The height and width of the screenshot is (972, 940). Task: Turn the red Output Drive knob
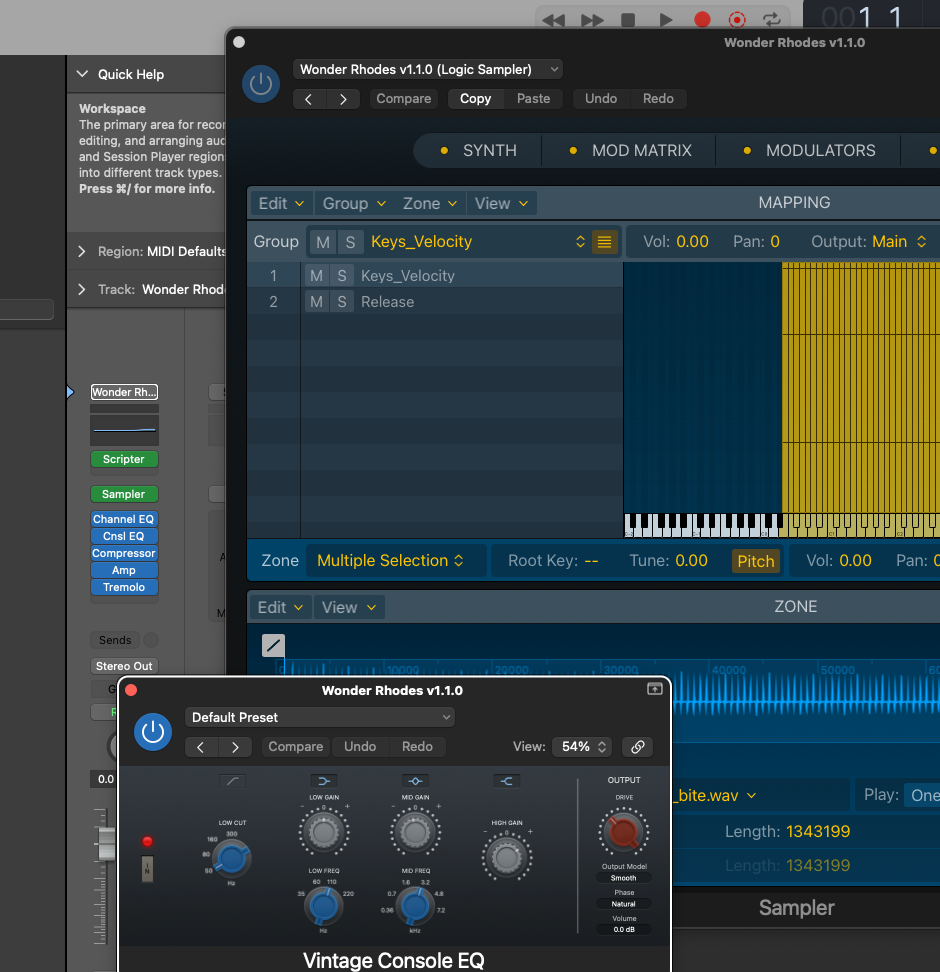click(623, 832)
